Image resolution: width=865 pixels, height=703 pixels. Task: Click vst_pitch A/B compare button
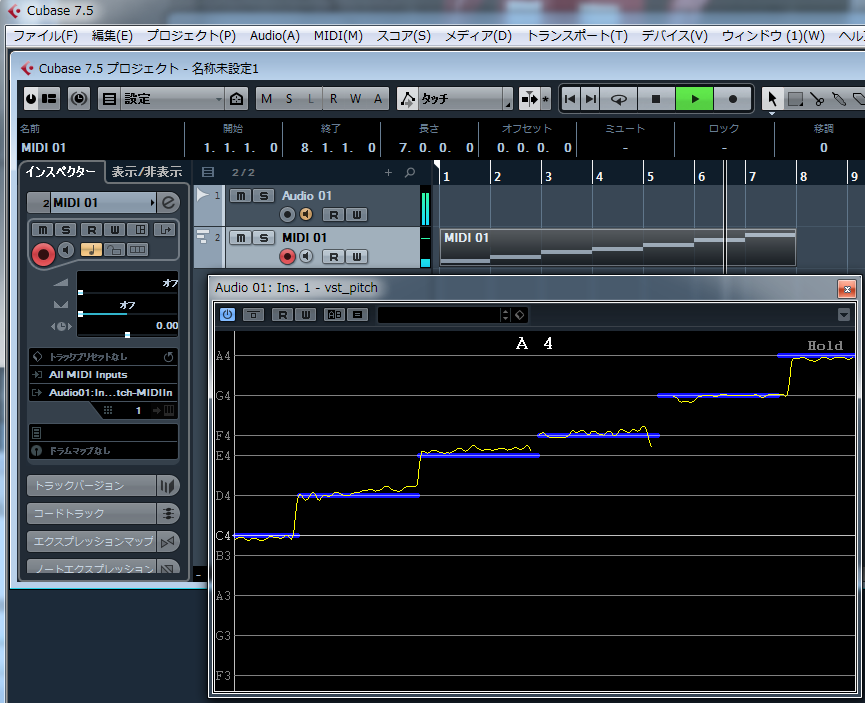click(334, 315)
